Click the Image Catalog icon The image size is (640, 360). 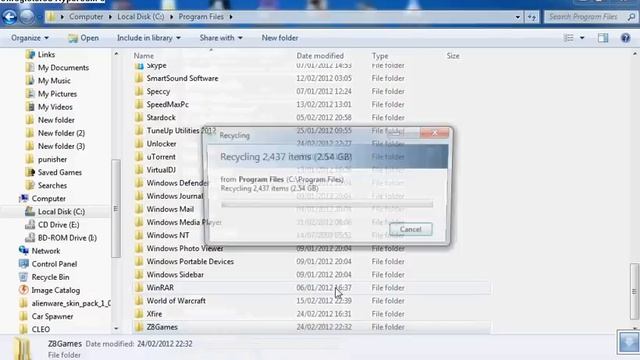[x=24, y=290]
